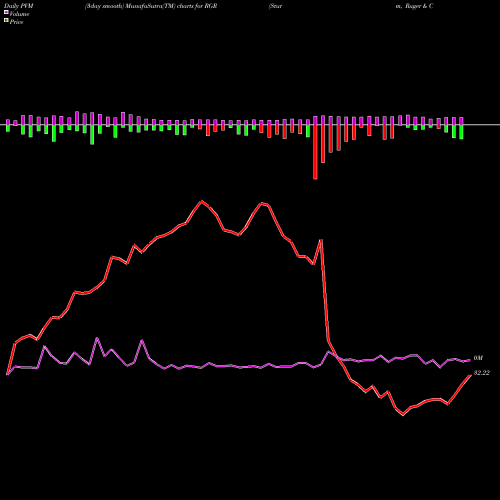Click the MunafaSutra charts for RGR heading
Viewport: 500px width, 500px height.
151,6
